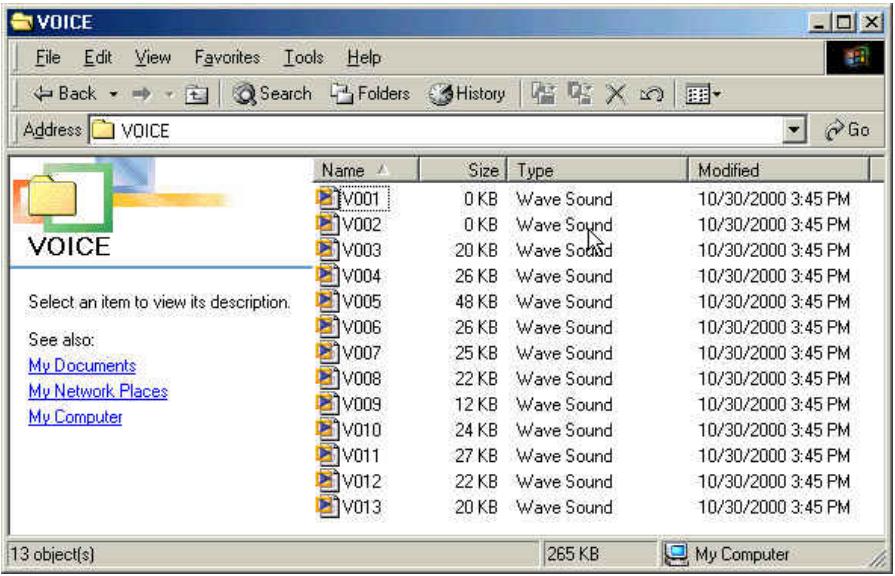The height and width of the screenshot is (576, 895).
Task: Sort by the Size column header
Action: 463,170
